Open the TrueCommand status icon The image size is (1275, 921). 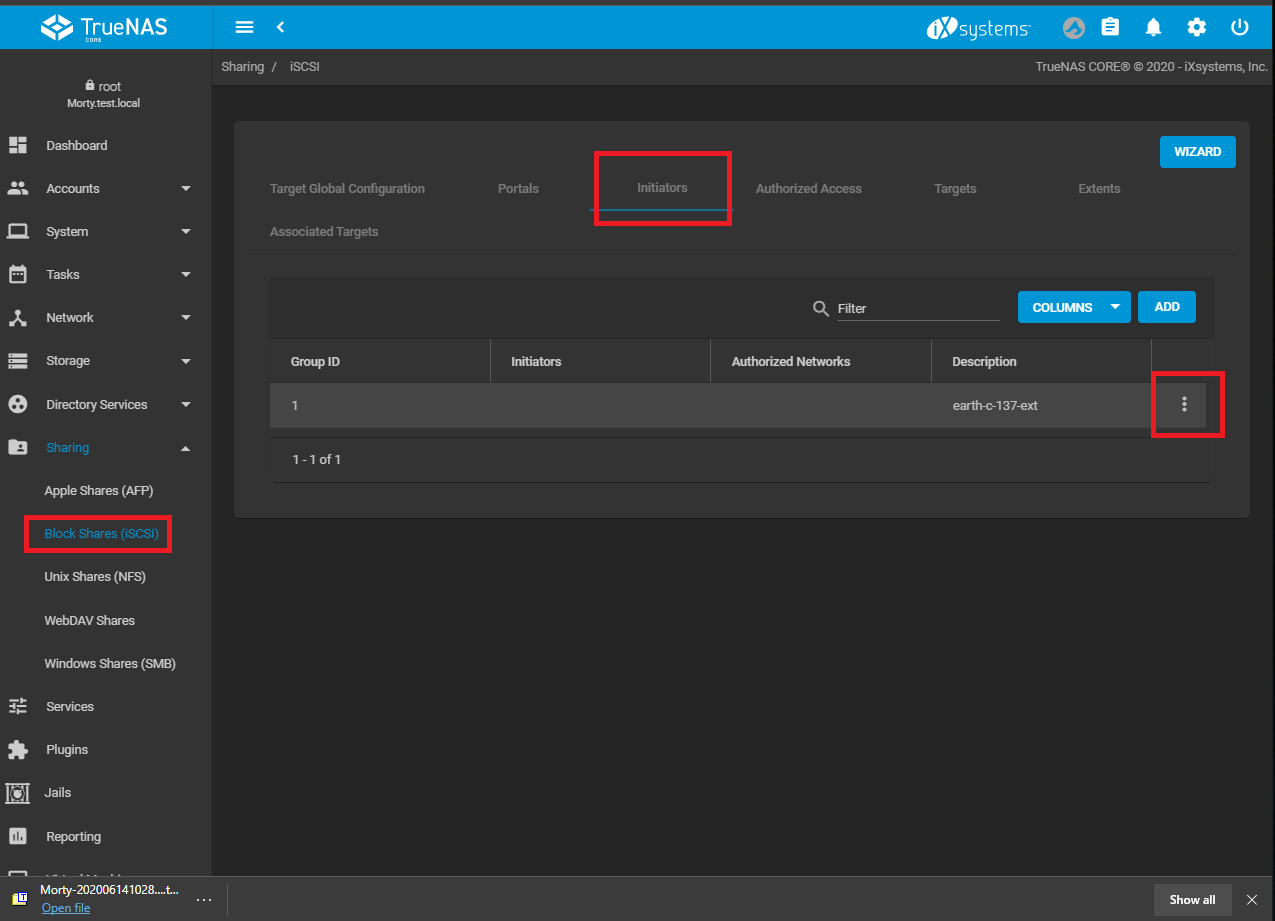[x=1073, y=28]
